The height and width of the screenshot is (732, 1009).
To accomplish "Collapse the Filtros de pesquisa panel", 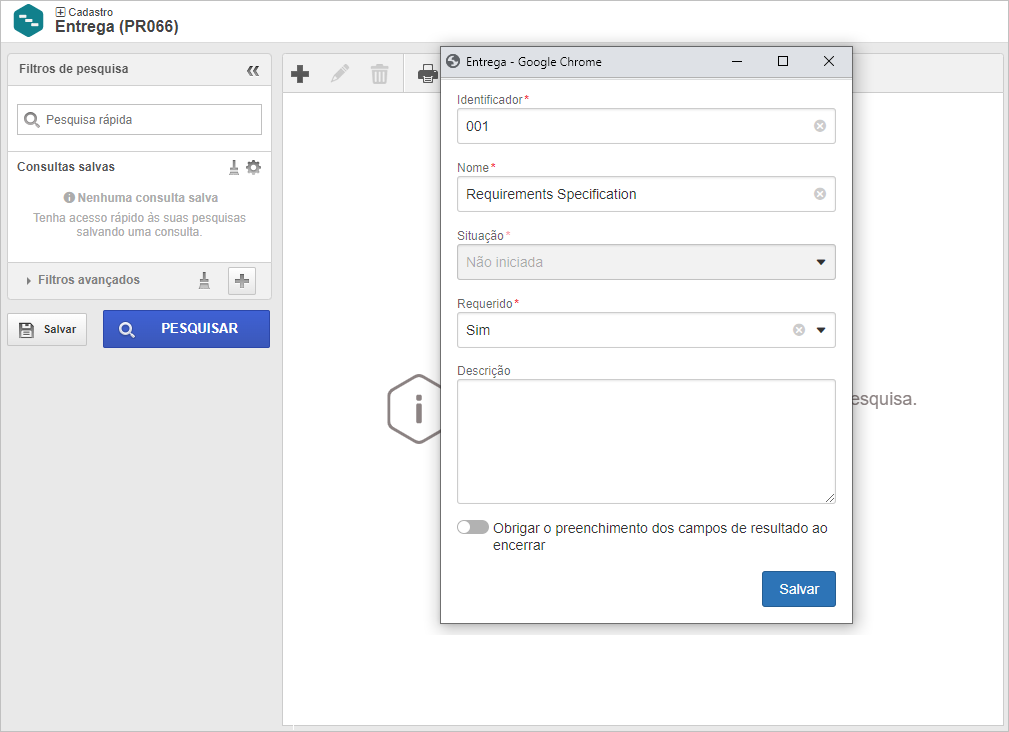I will 253,70.
